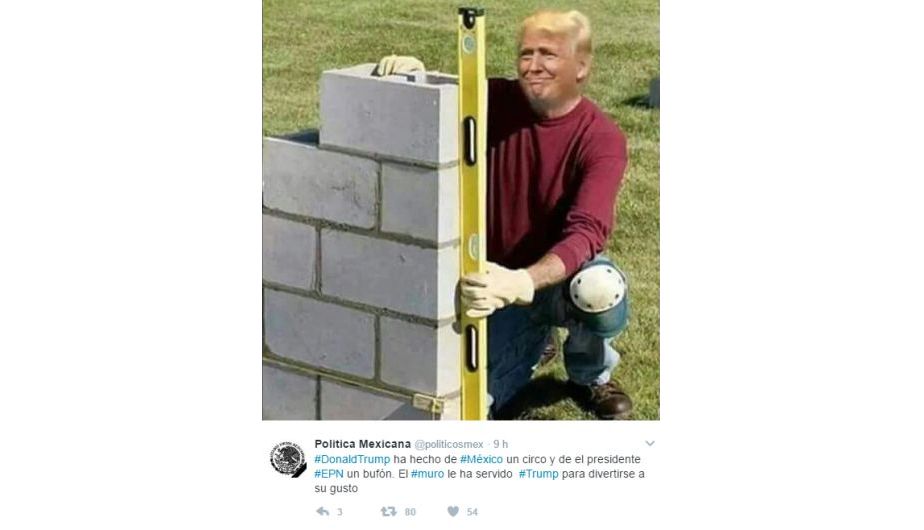Open the #muro hashtag
The height and width of the screenshot is (530, 924).
pyautogui.click(x=427, y=474)
